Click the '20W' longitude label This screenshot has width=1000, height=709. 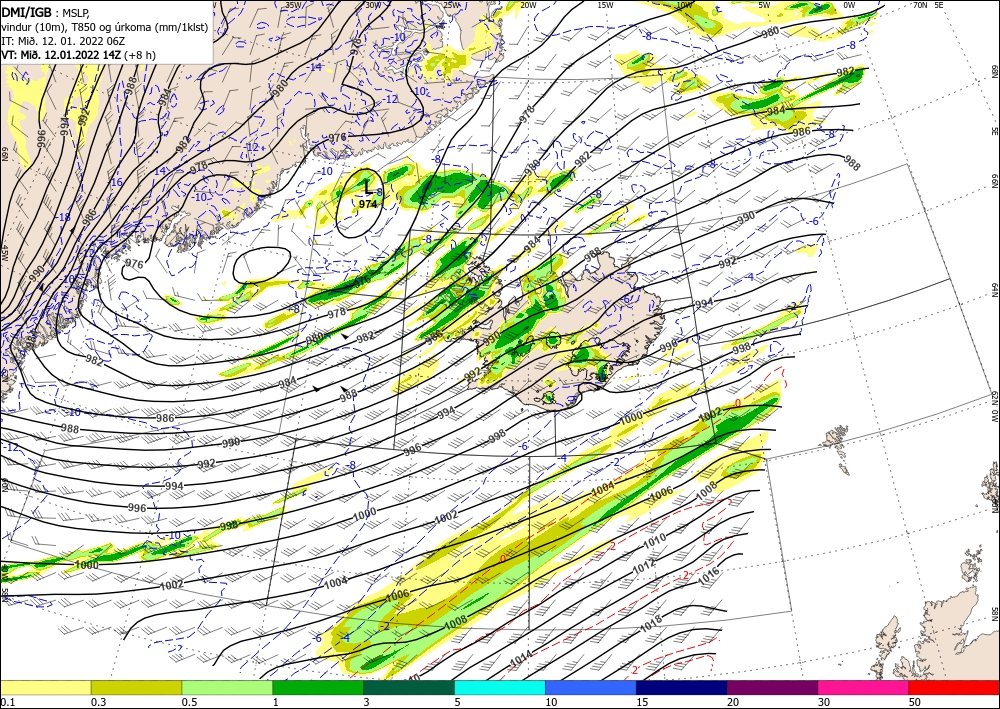click(528, 5)
